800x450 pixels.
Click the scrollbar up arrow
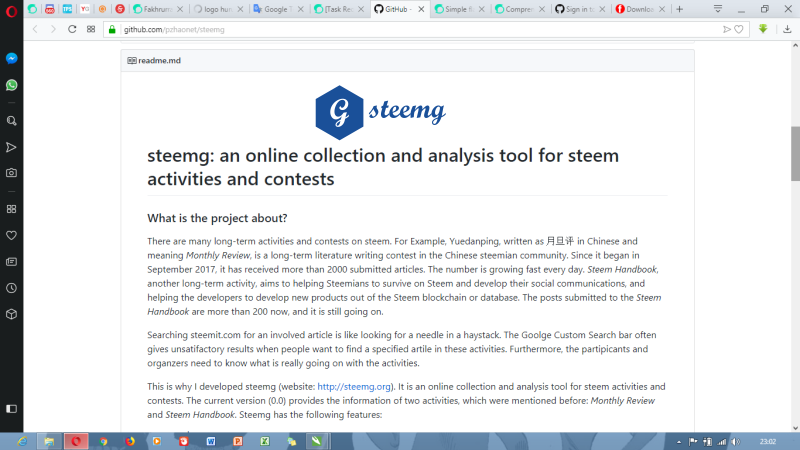[795, 45]
